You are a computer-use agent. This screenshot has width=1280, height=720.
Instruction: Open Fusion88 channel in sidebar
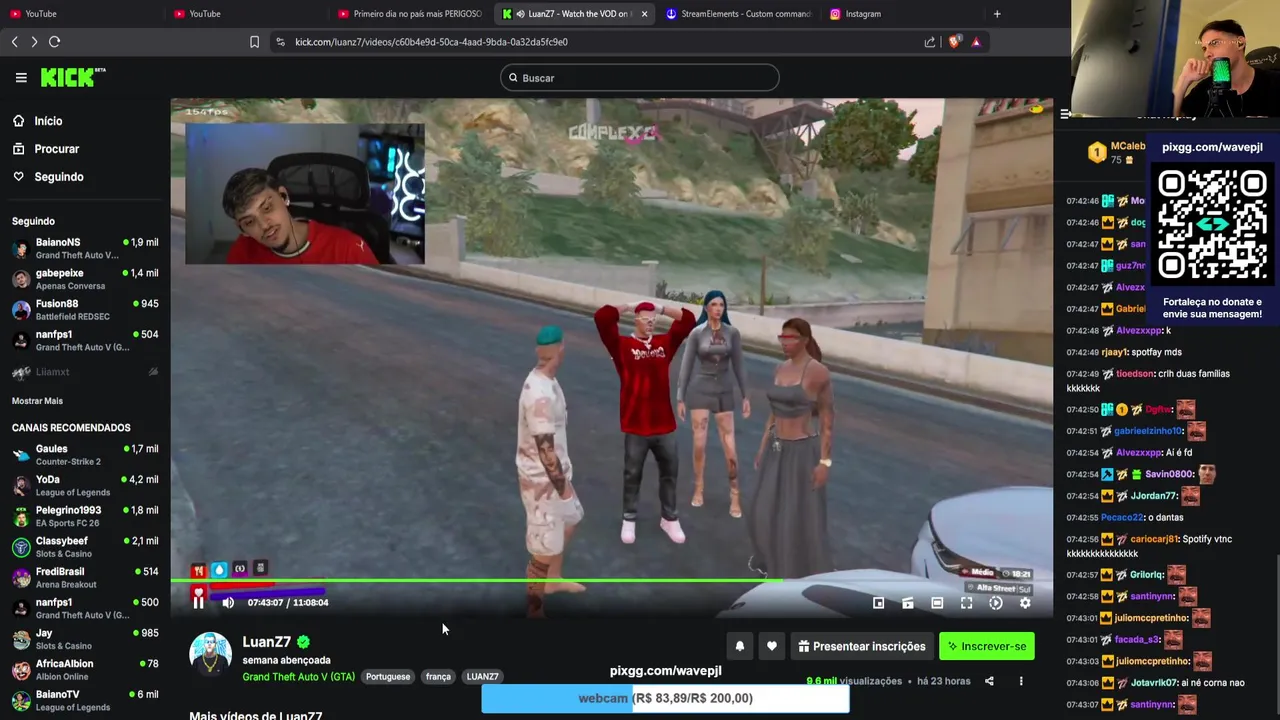coord(85,310)
